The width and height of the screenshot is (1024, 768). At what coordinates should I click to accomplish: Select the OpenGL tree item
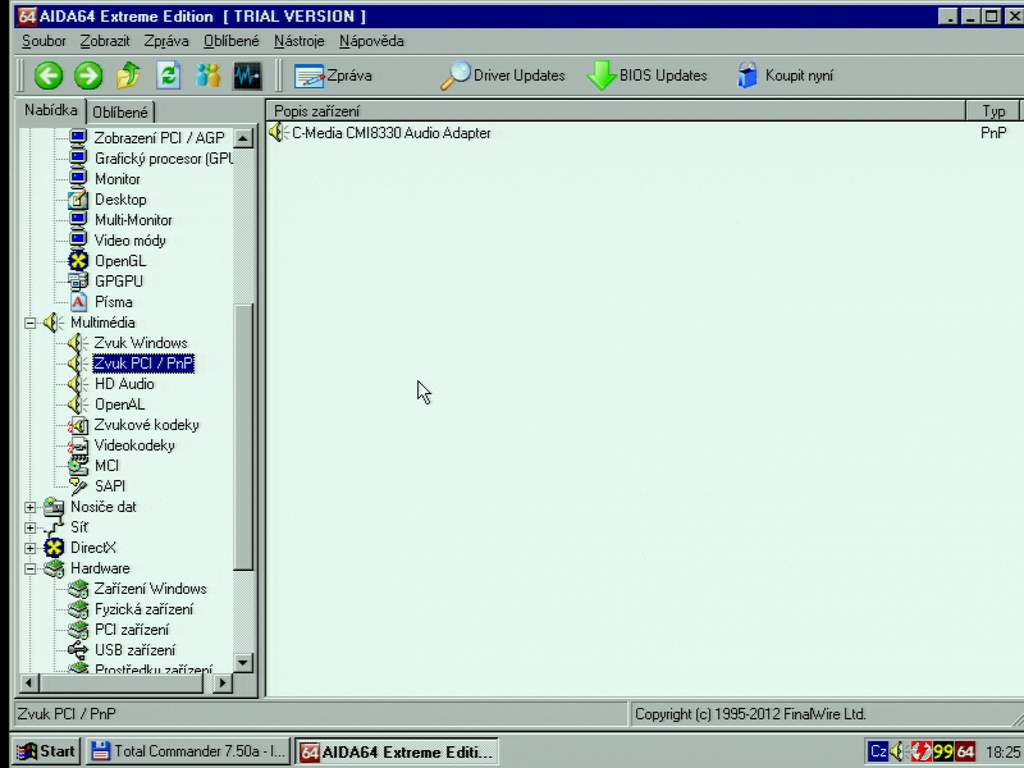(x=120, y=261)
